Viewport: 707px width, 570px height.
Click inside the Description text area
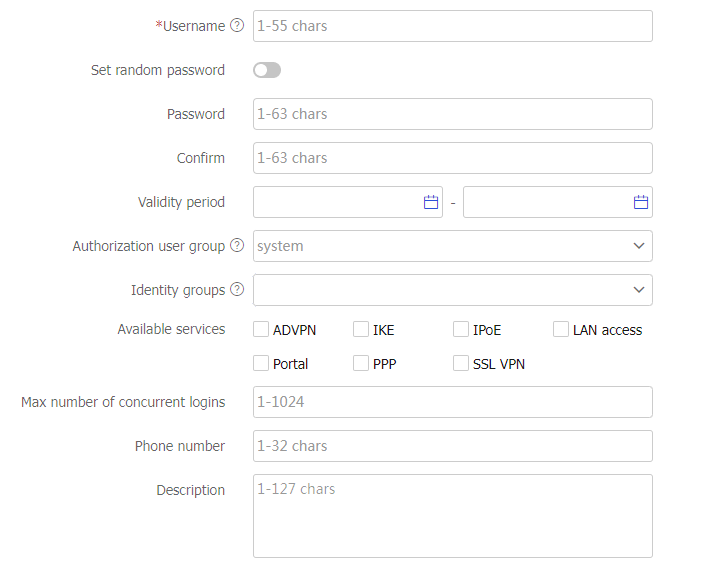(452, 516)
